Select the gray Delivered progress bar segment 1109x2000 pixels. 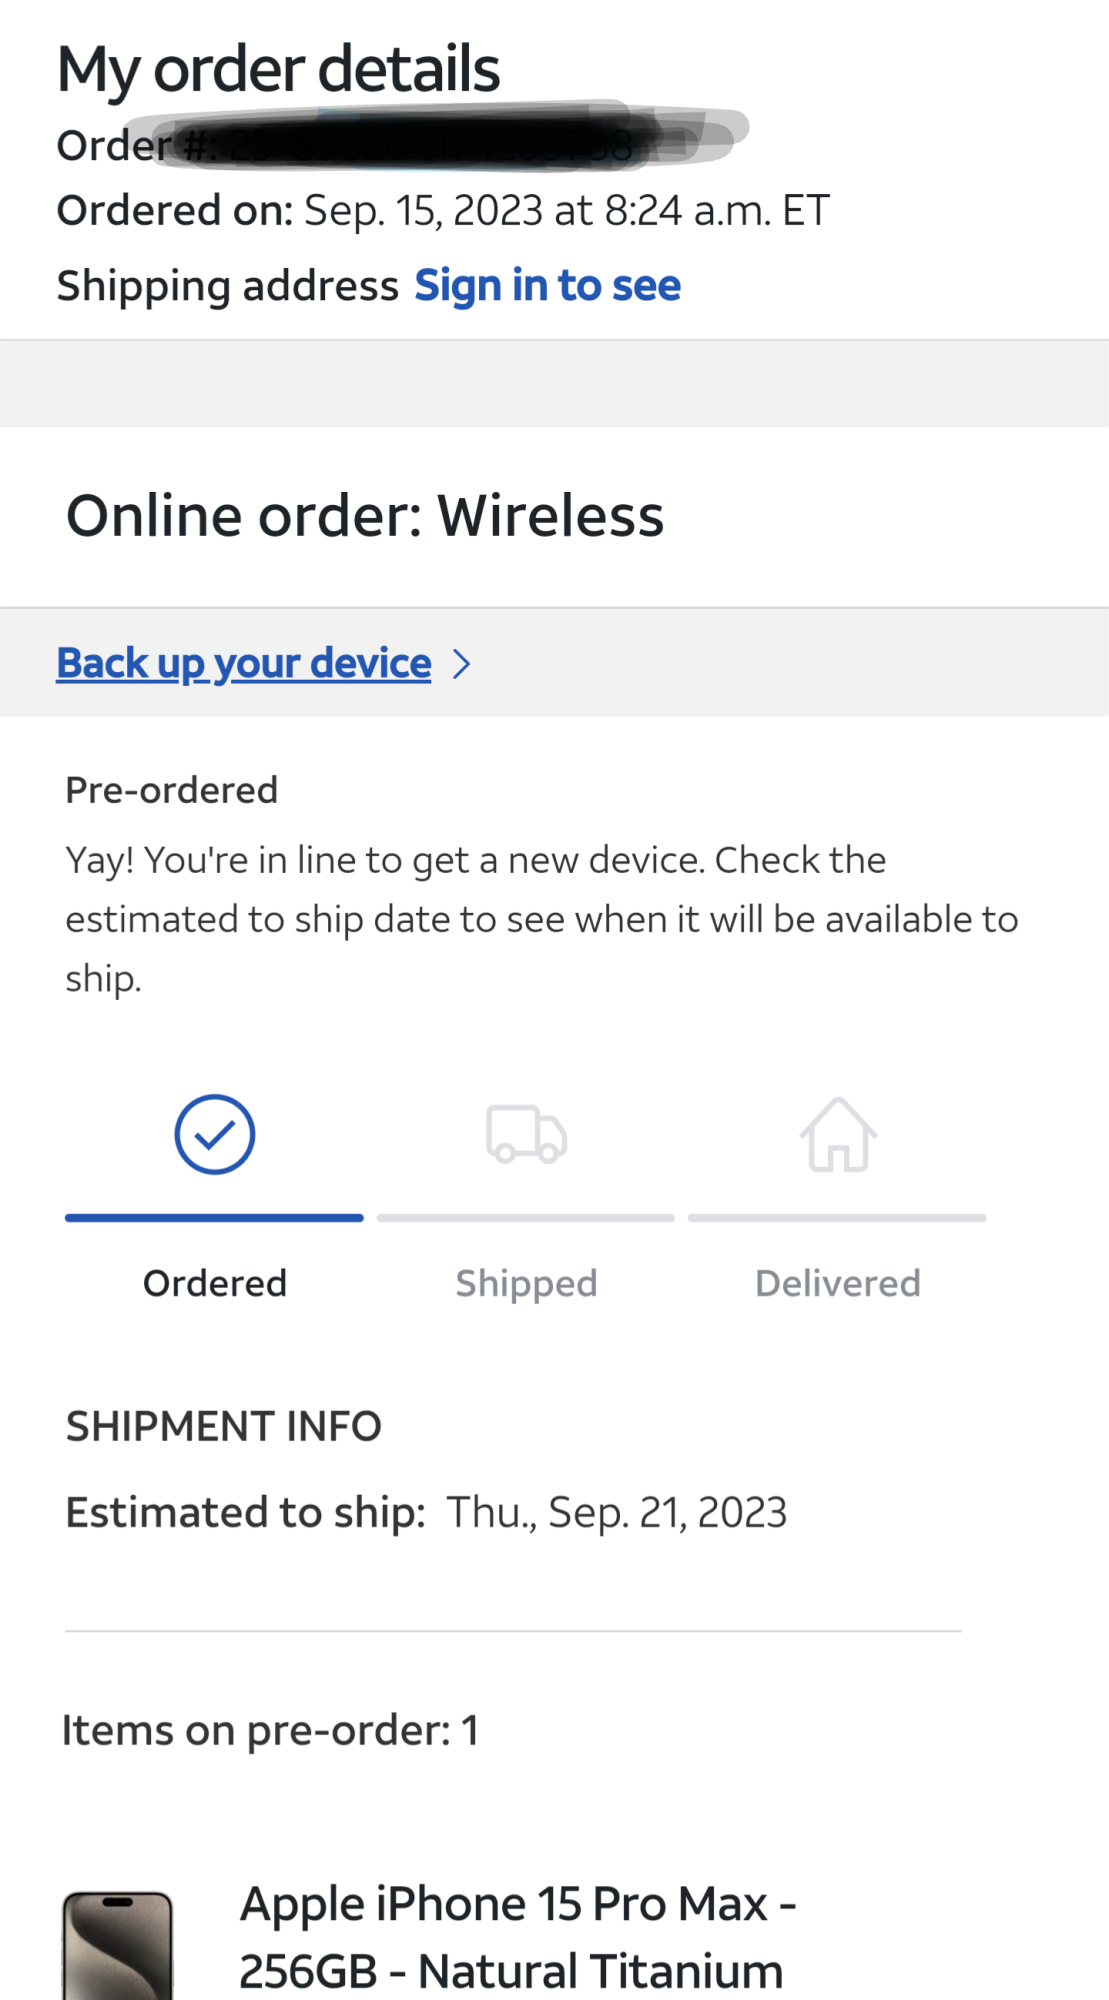[x=837, y=1218]
